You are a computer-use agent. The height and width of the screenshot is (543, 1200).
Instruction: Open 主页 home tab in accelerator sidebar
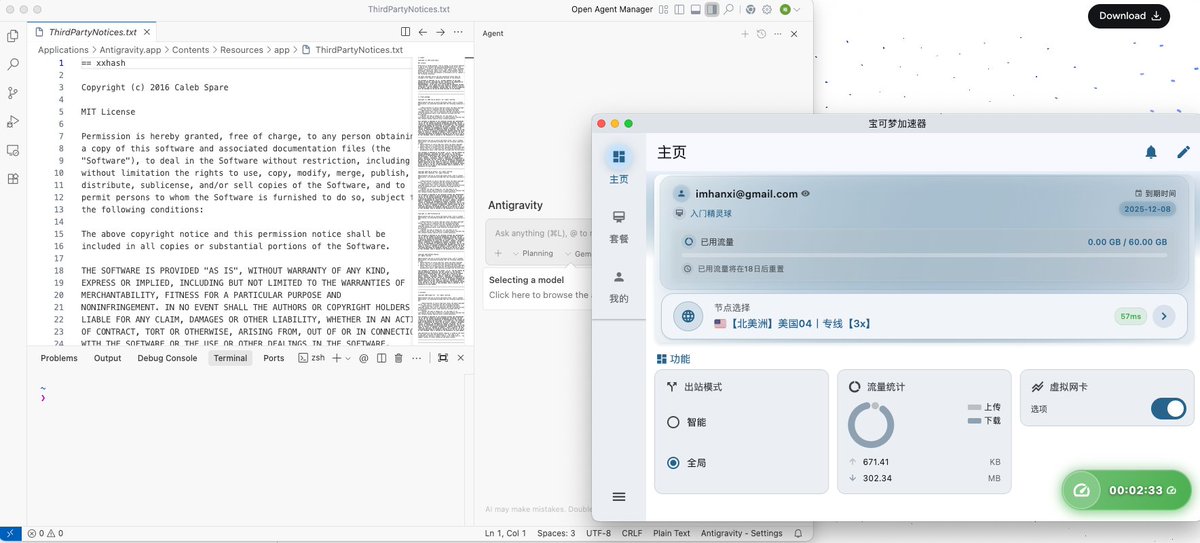pyautogui.click(x=619, y=166)
